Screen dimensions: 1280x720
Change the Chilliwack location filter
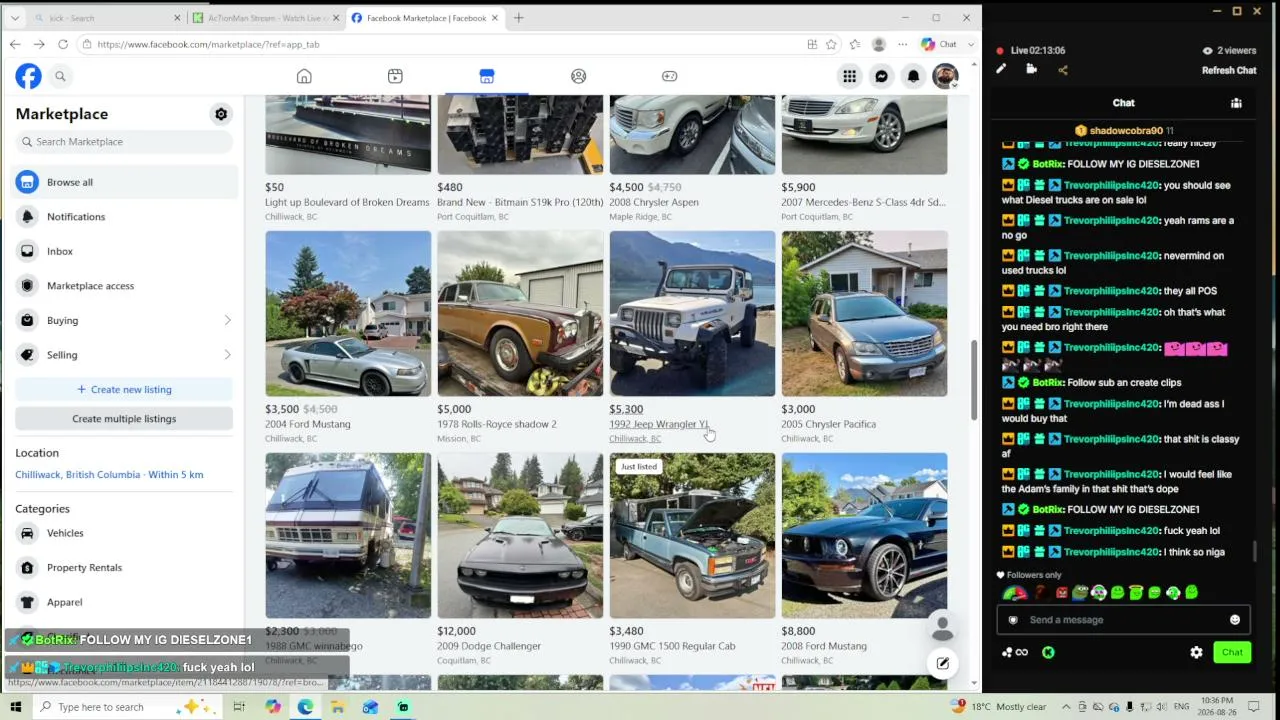pos(109,475)
